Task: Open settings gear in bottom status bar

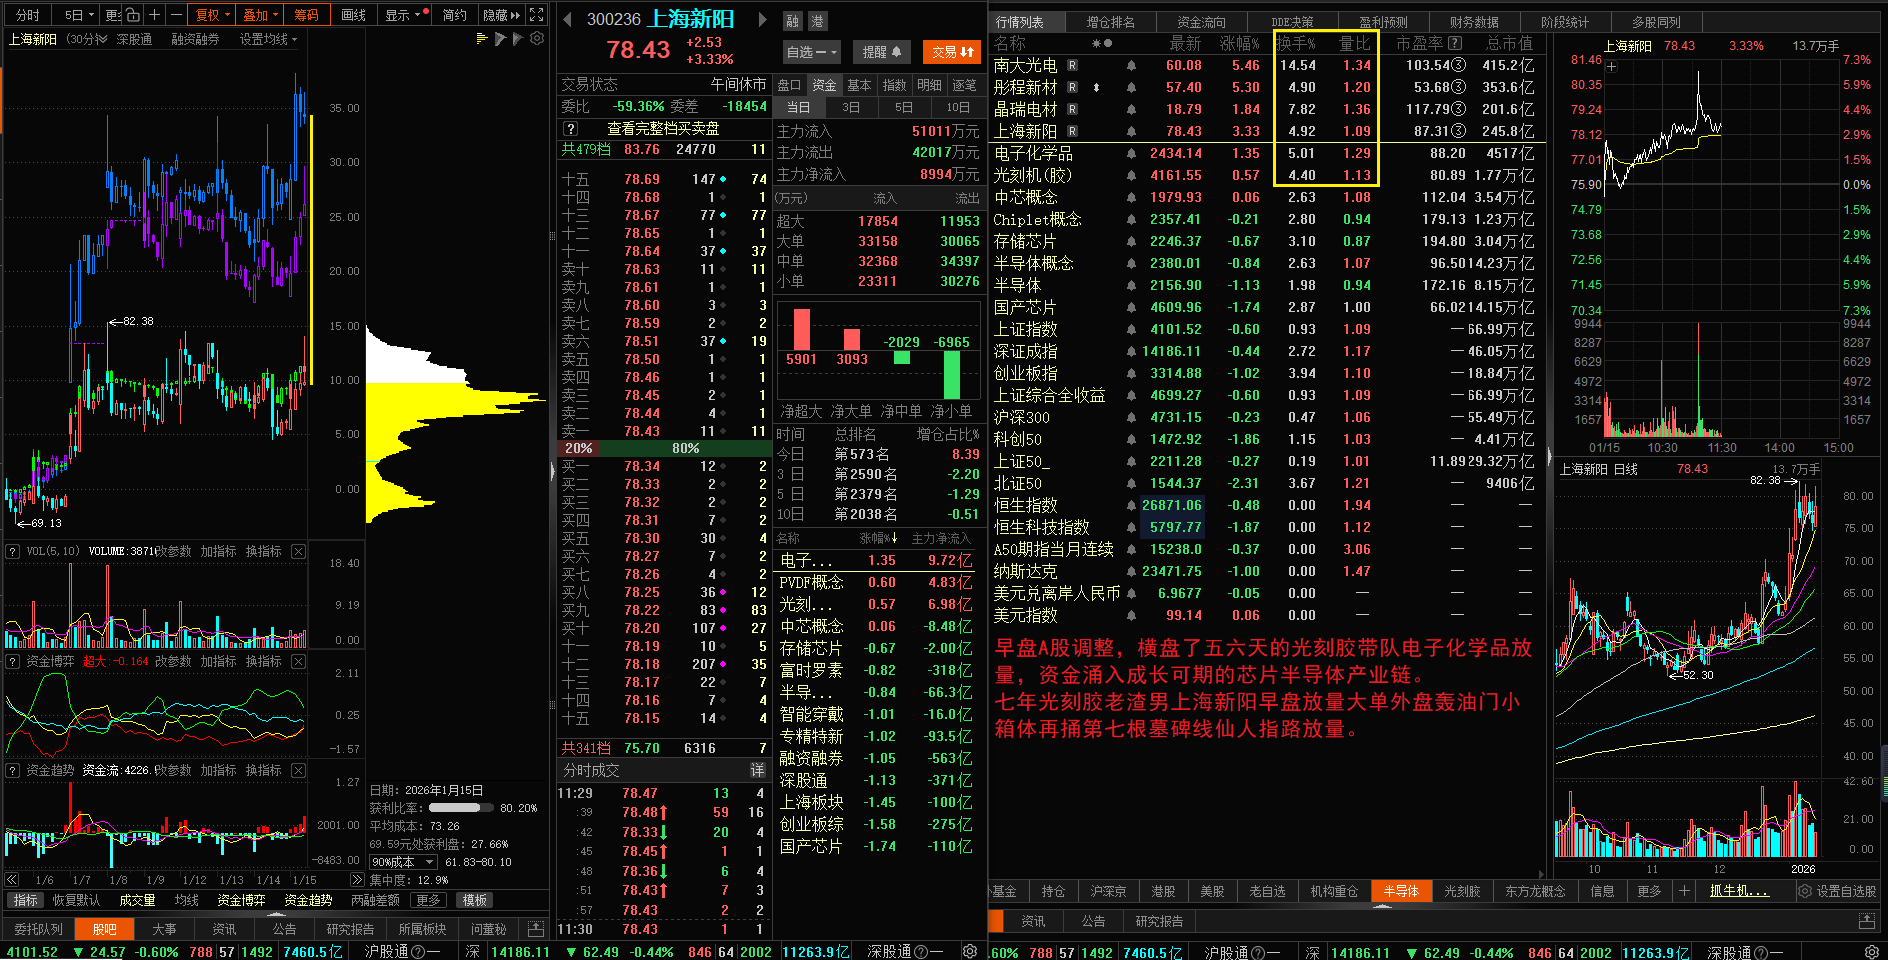Action: point(969,952)
